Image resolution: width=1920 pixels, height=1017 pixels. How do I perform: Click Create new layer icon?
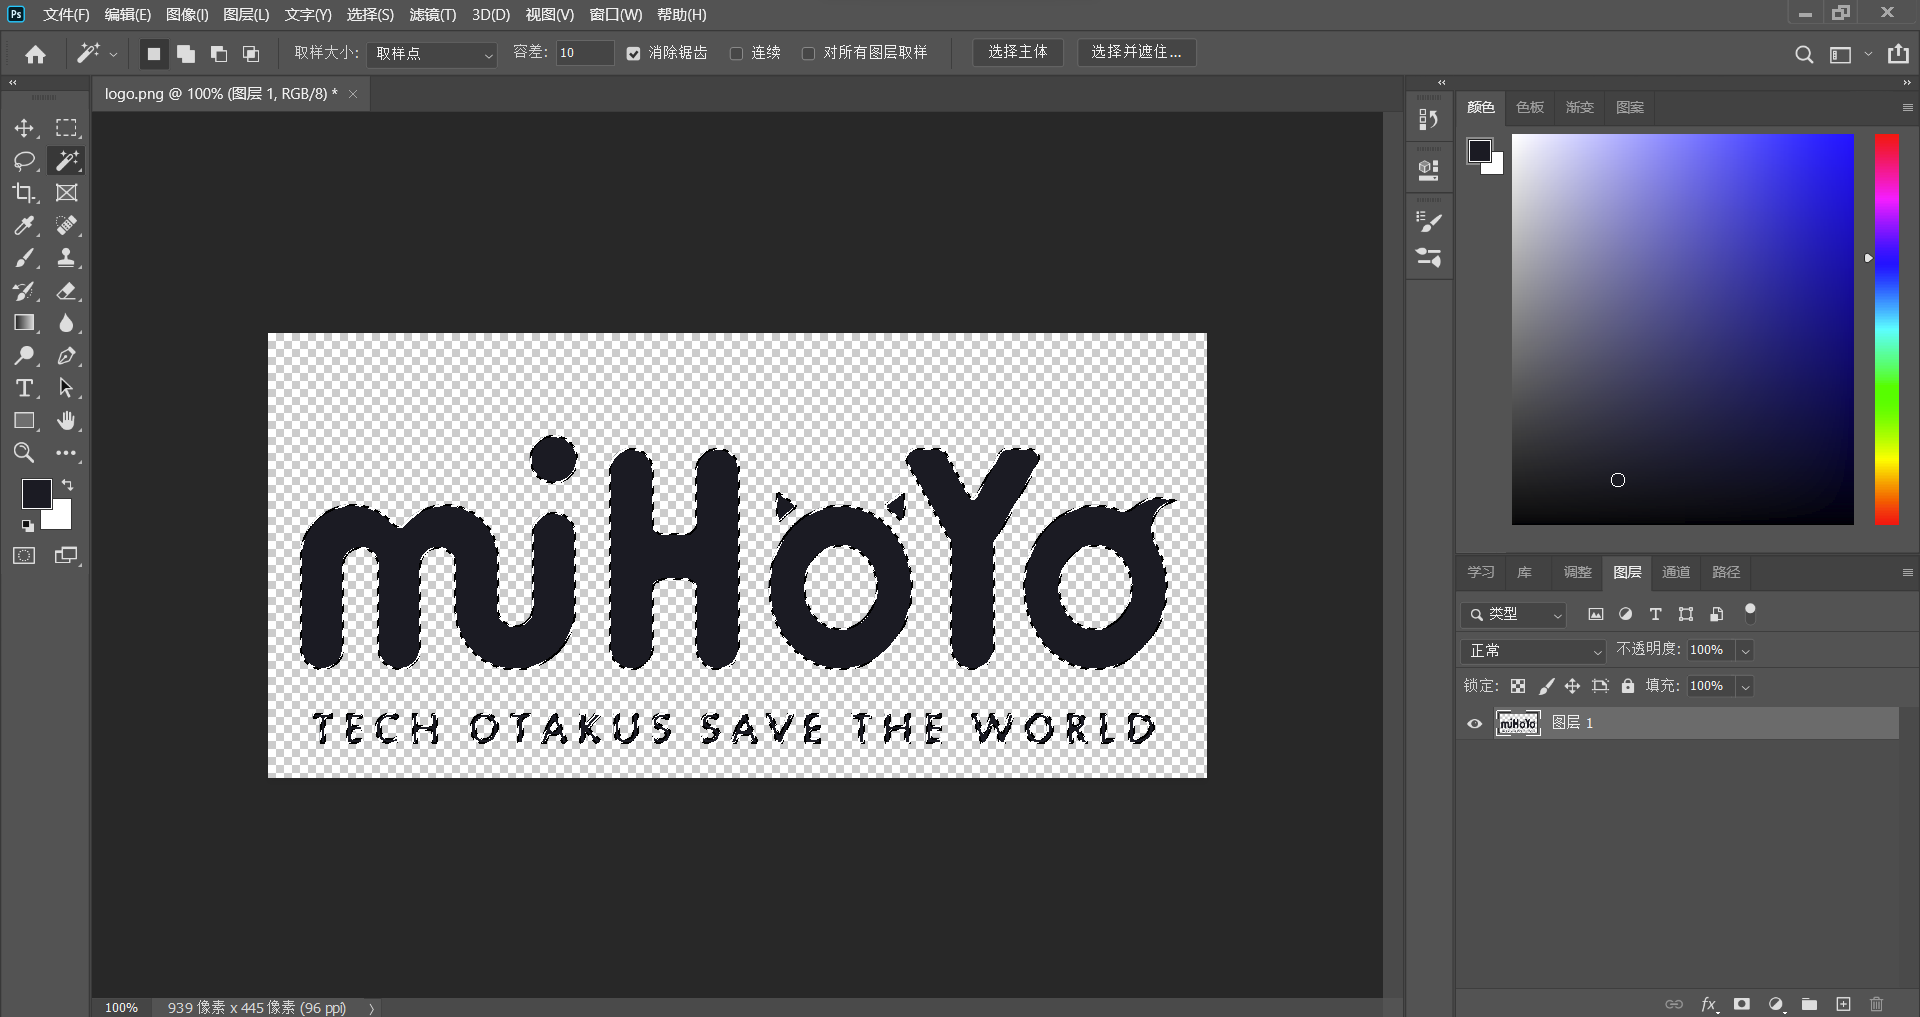1843,1004
